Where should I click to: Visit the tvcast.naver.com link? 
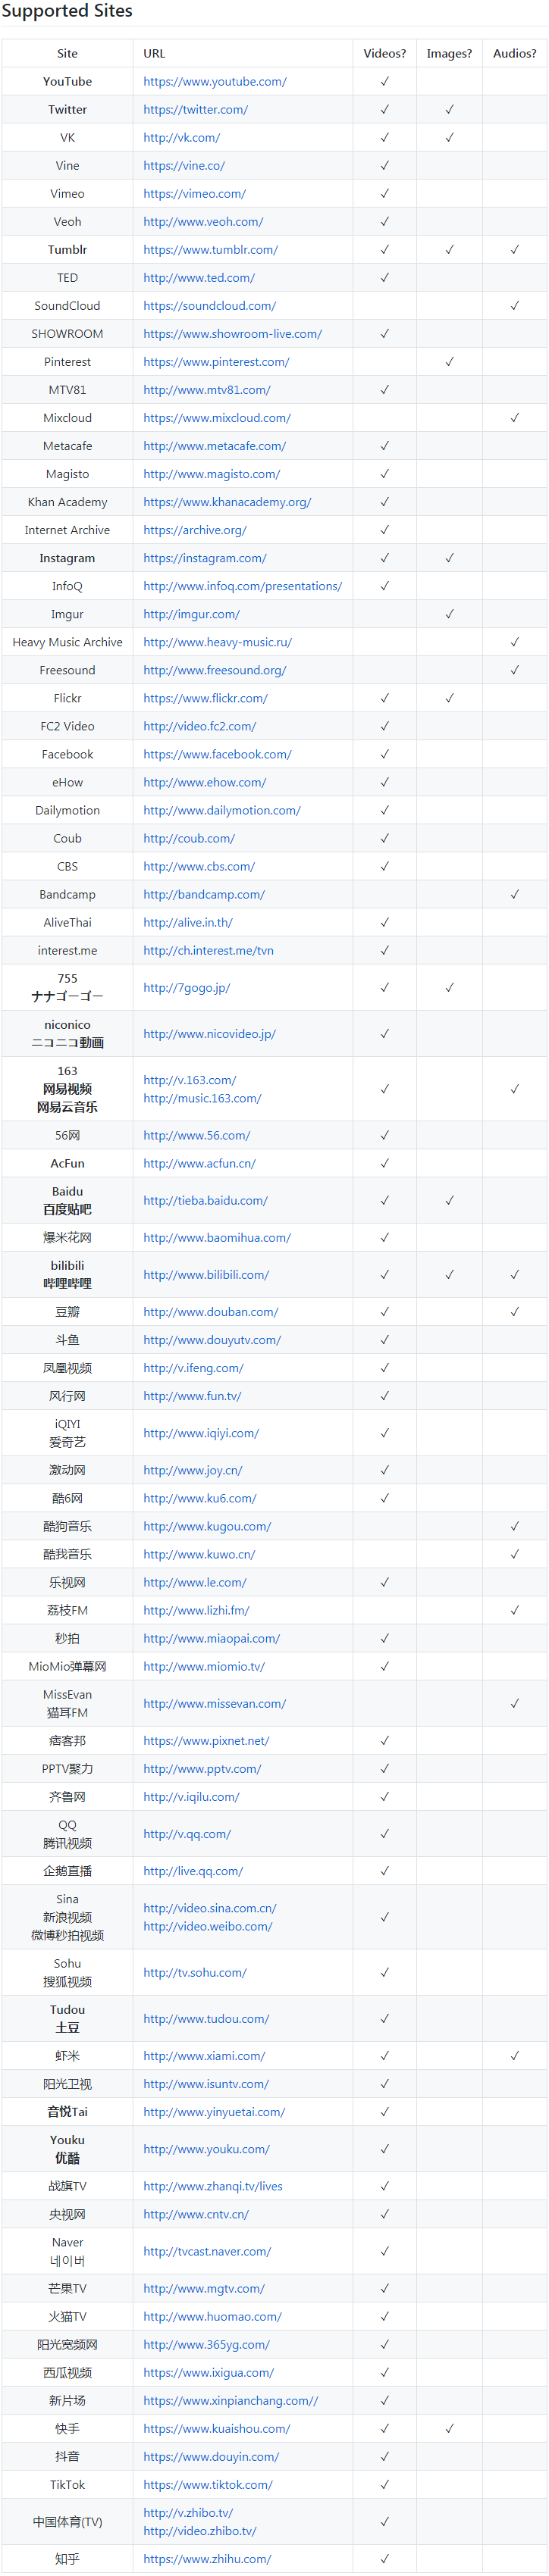click(x=206, y=2251)
